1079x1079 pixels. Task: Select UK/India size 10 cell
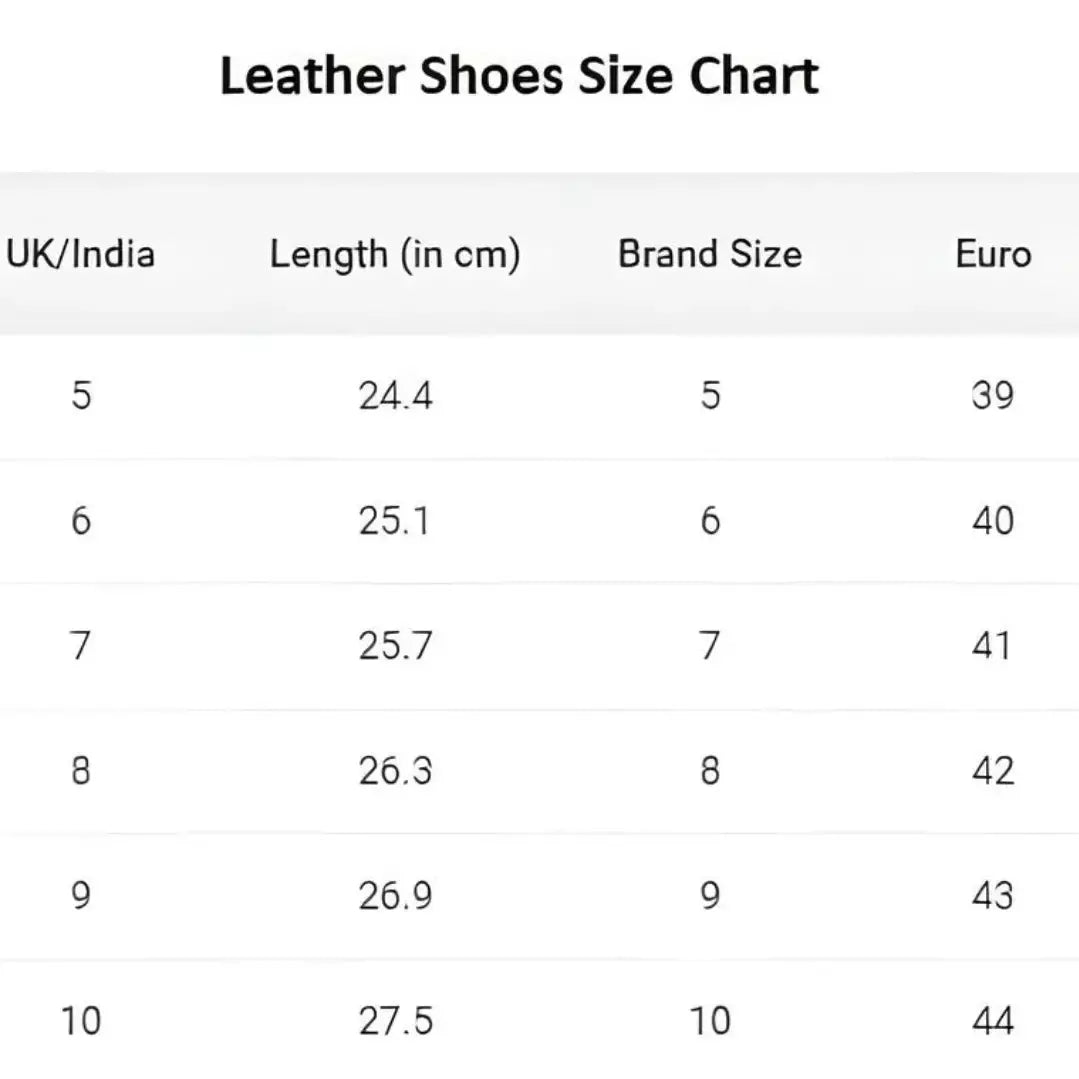pos(81,1021)
